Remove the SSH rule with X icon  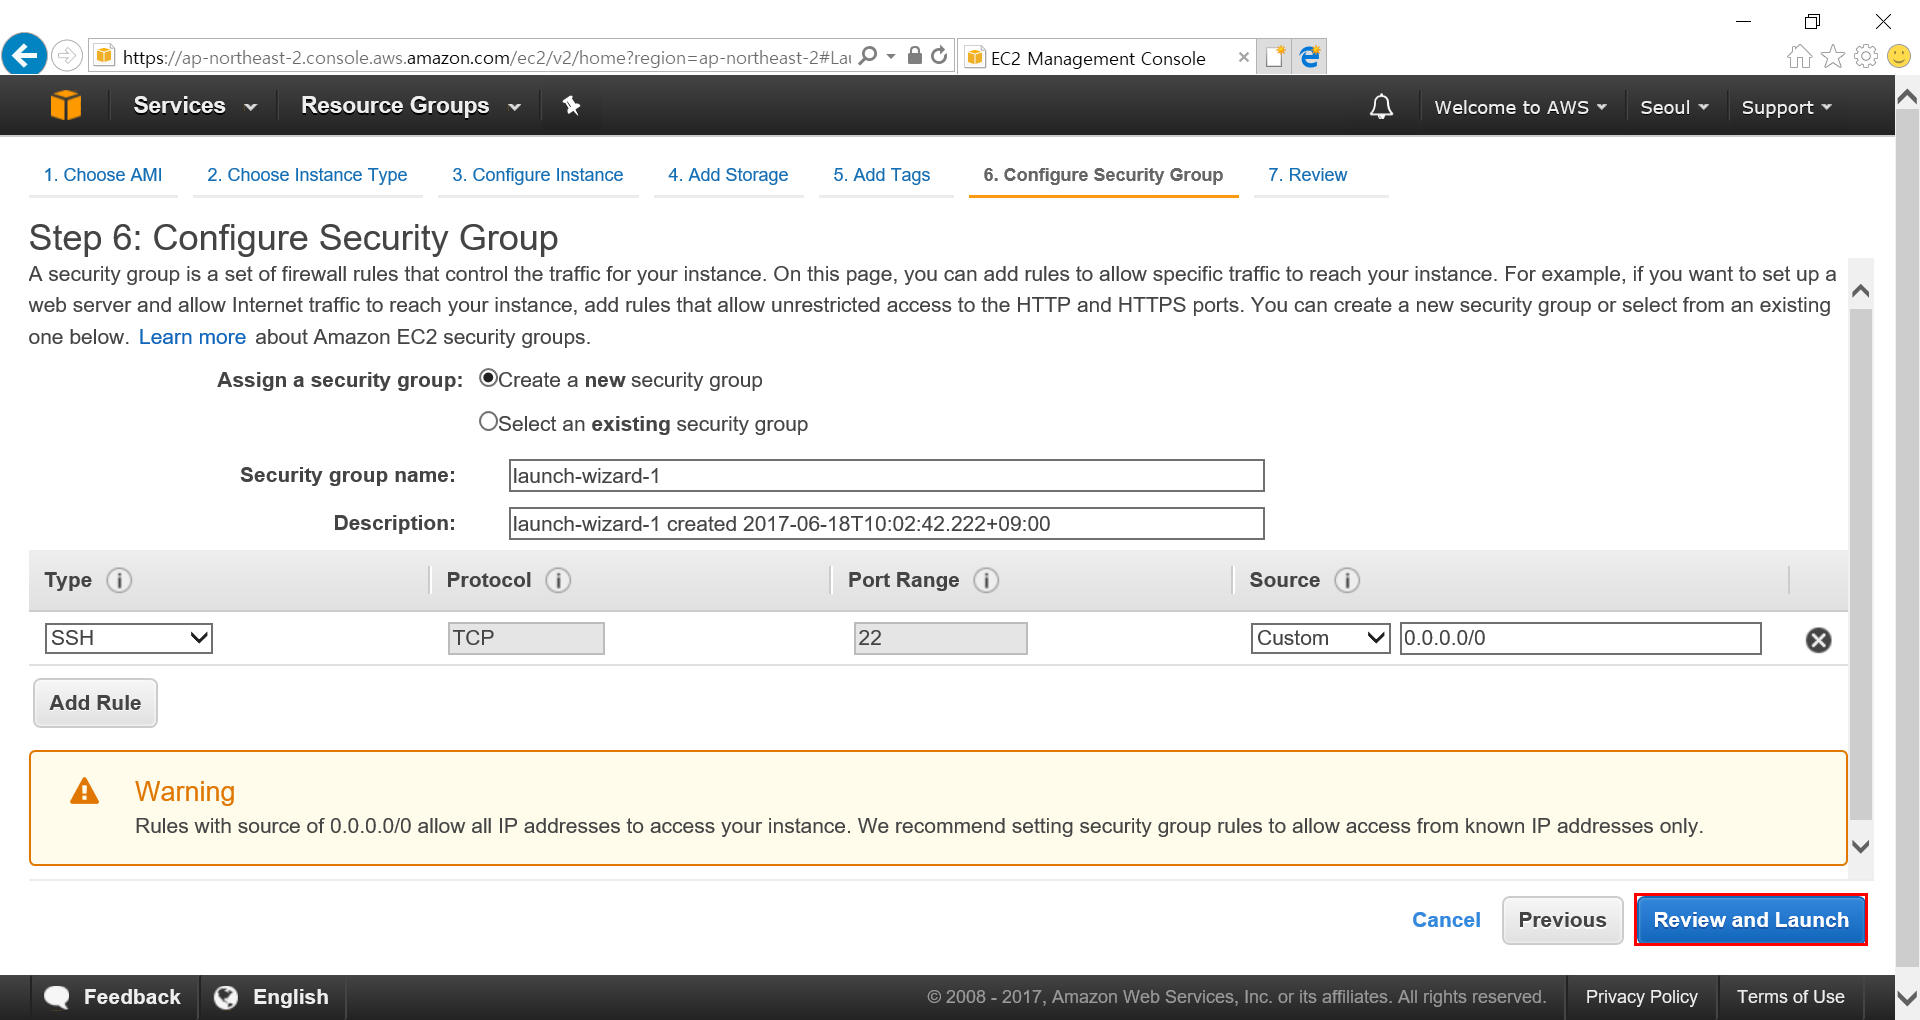(x=1818, y=640)
